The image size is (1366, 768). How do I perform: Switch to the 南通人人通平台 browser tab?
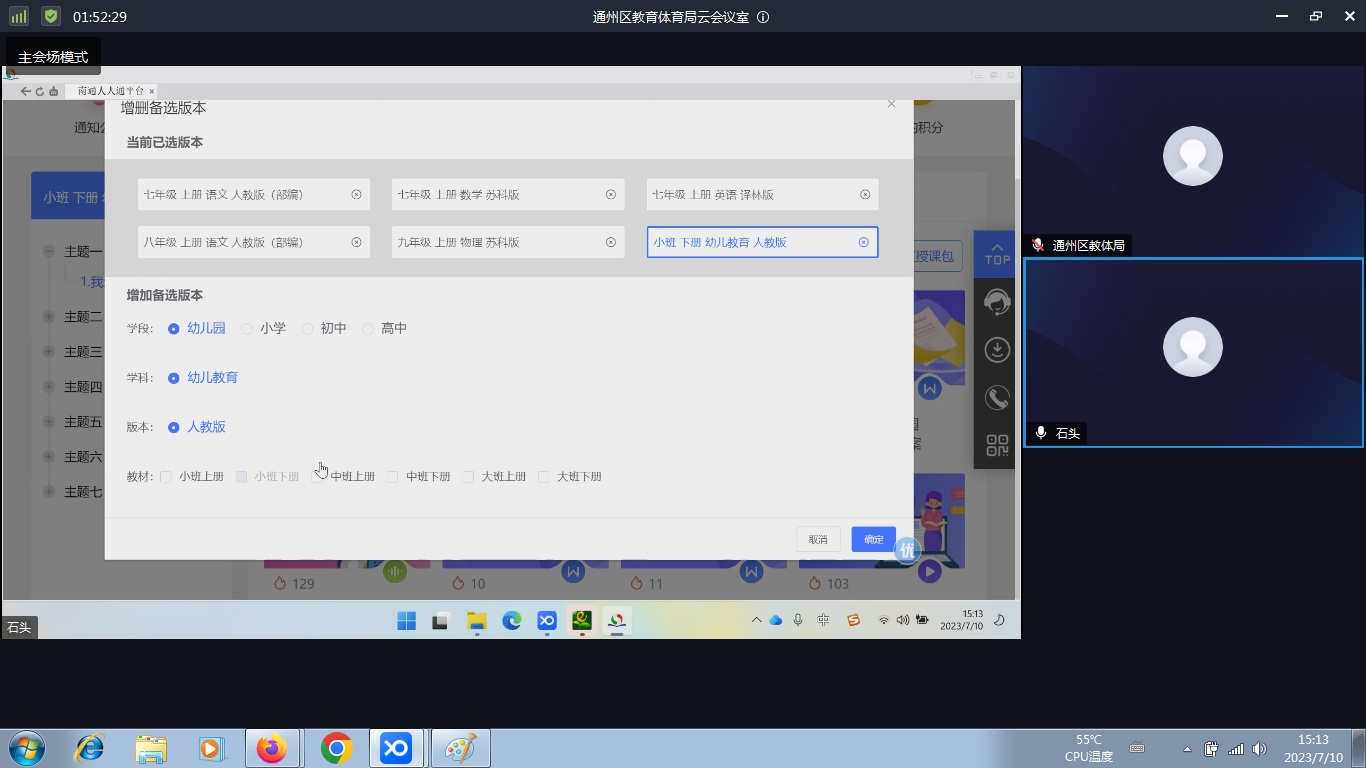[110, 91]
